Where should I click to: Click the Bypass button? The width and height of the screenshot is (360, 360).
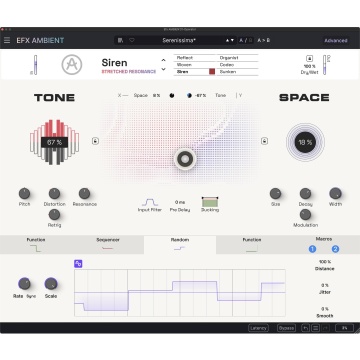tap(286, 328)
